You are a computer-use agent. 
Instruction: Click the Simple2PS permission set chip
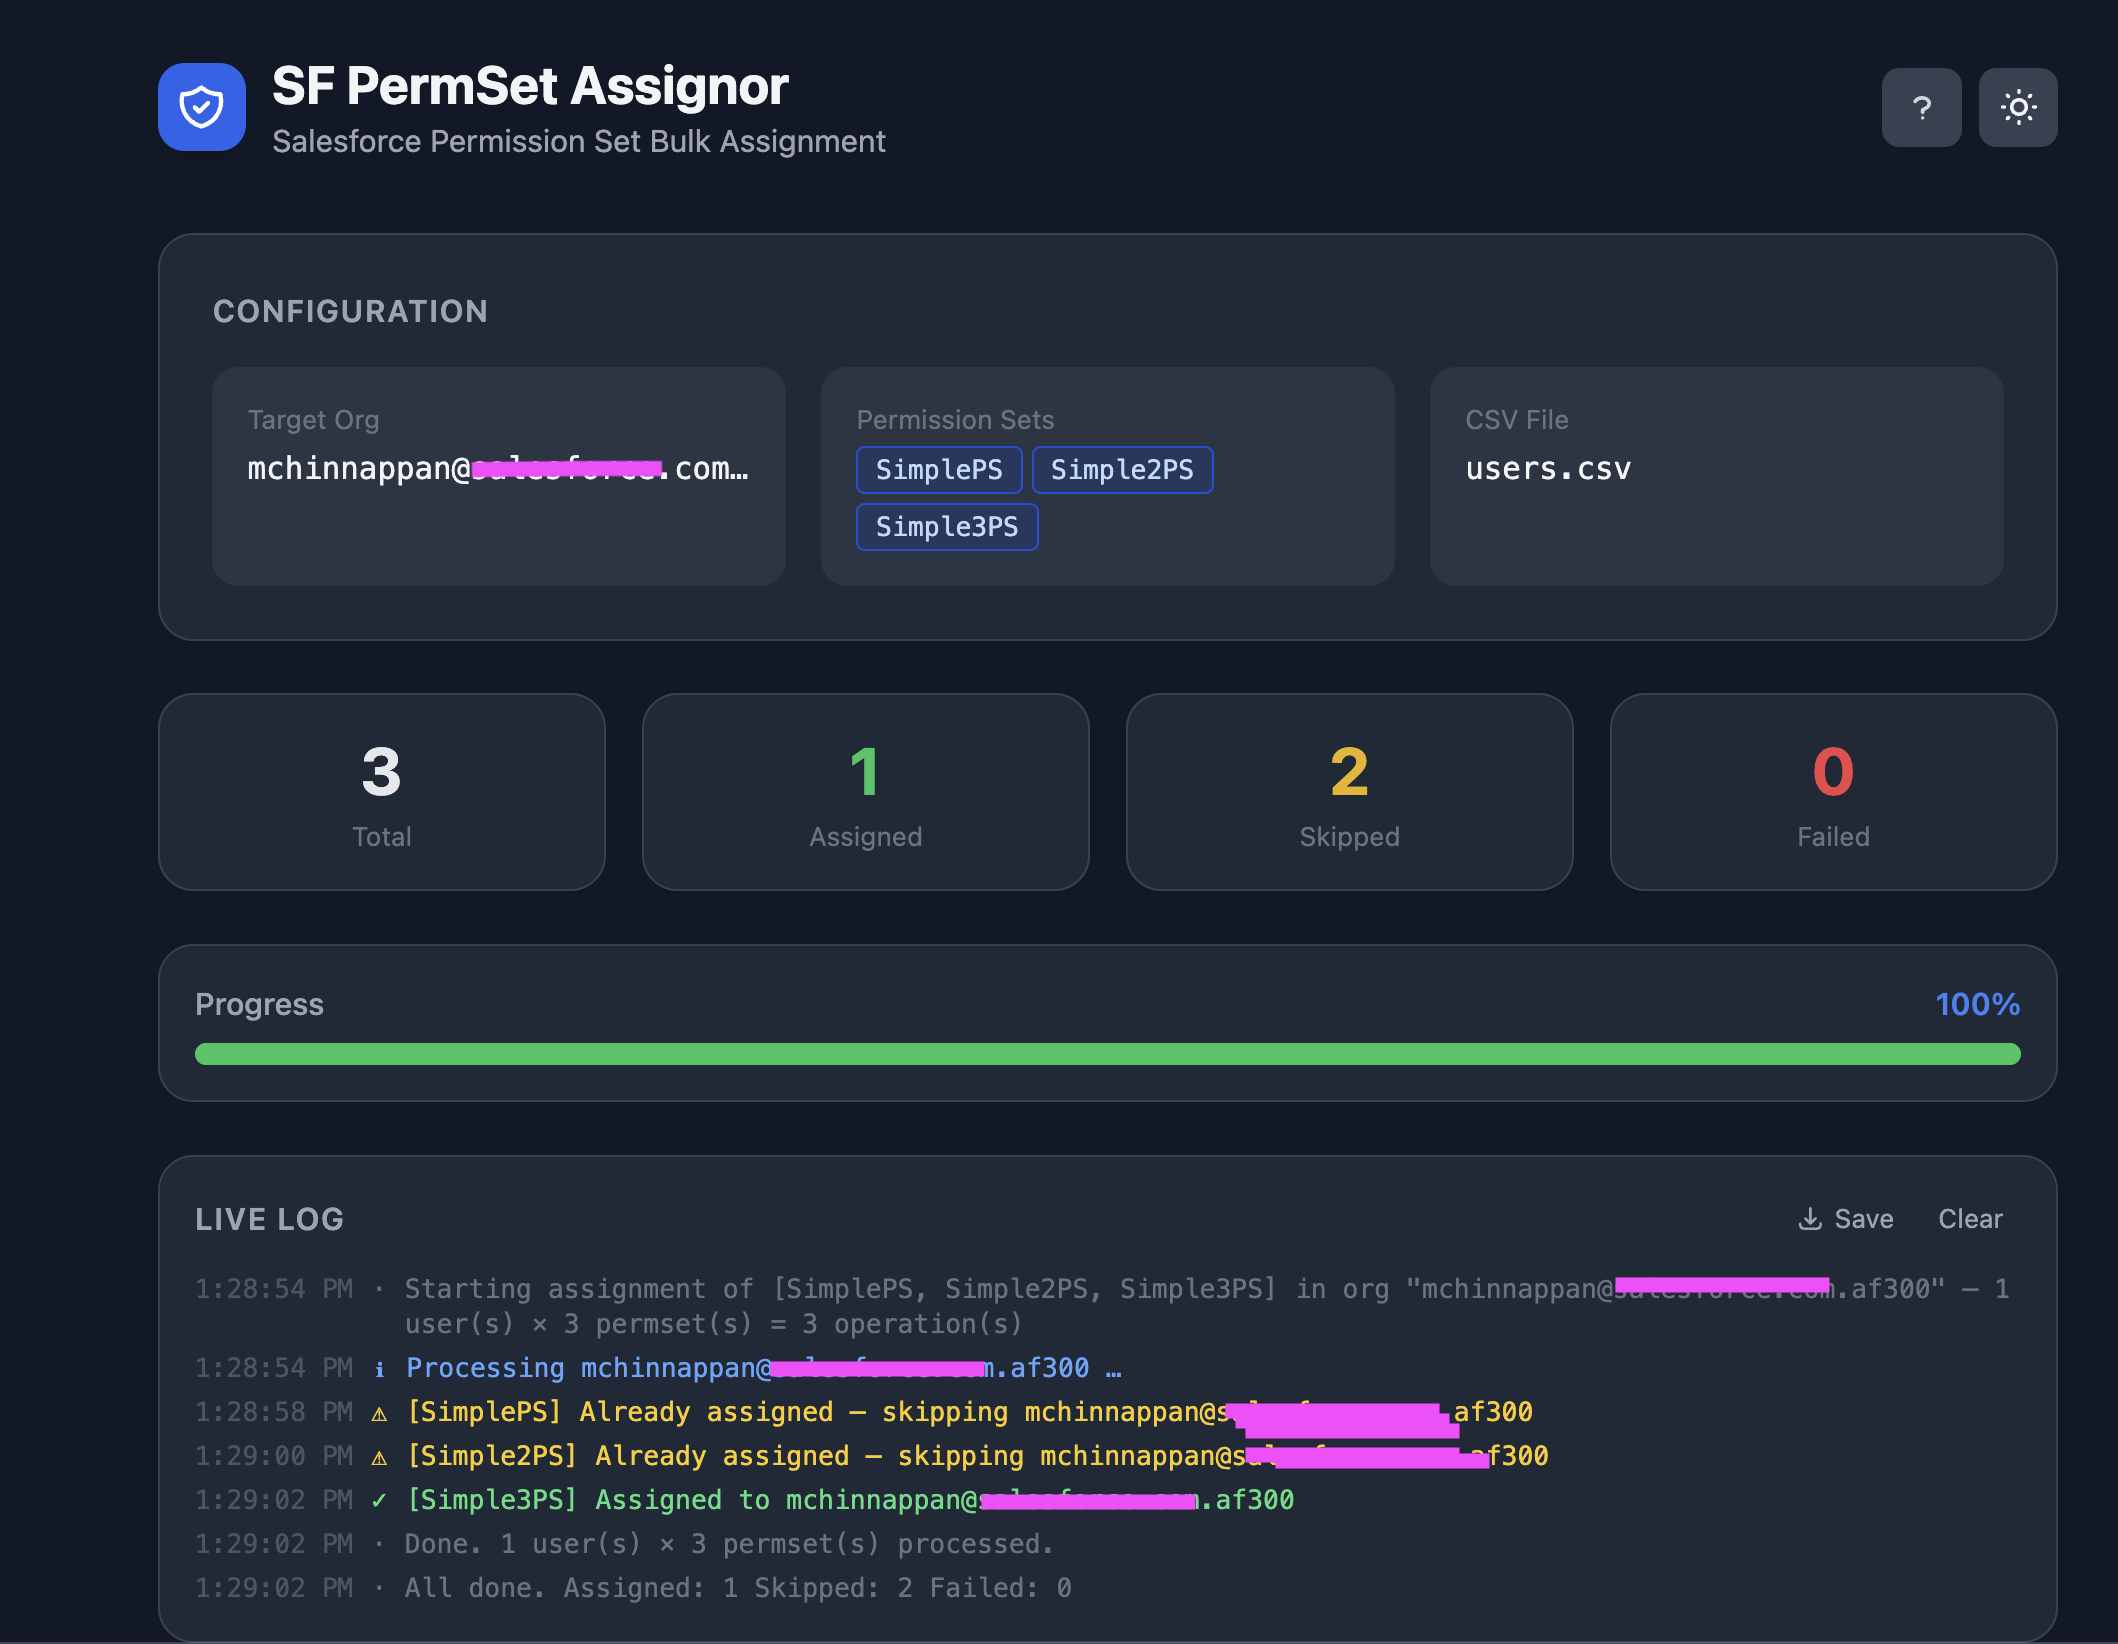pos(1122,470)
